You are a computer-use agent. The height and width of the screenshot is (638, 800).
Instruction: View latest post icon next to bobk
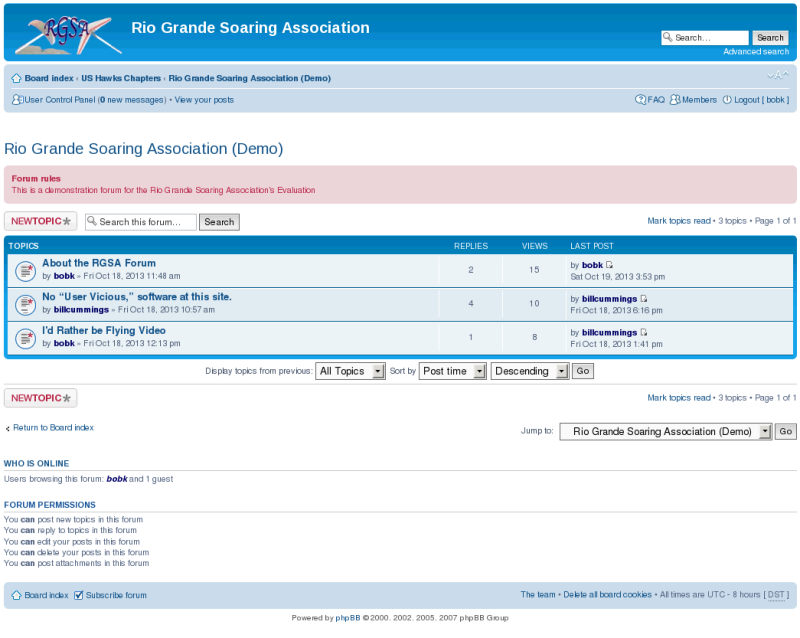pyautogui.click(x=609, y=265)
